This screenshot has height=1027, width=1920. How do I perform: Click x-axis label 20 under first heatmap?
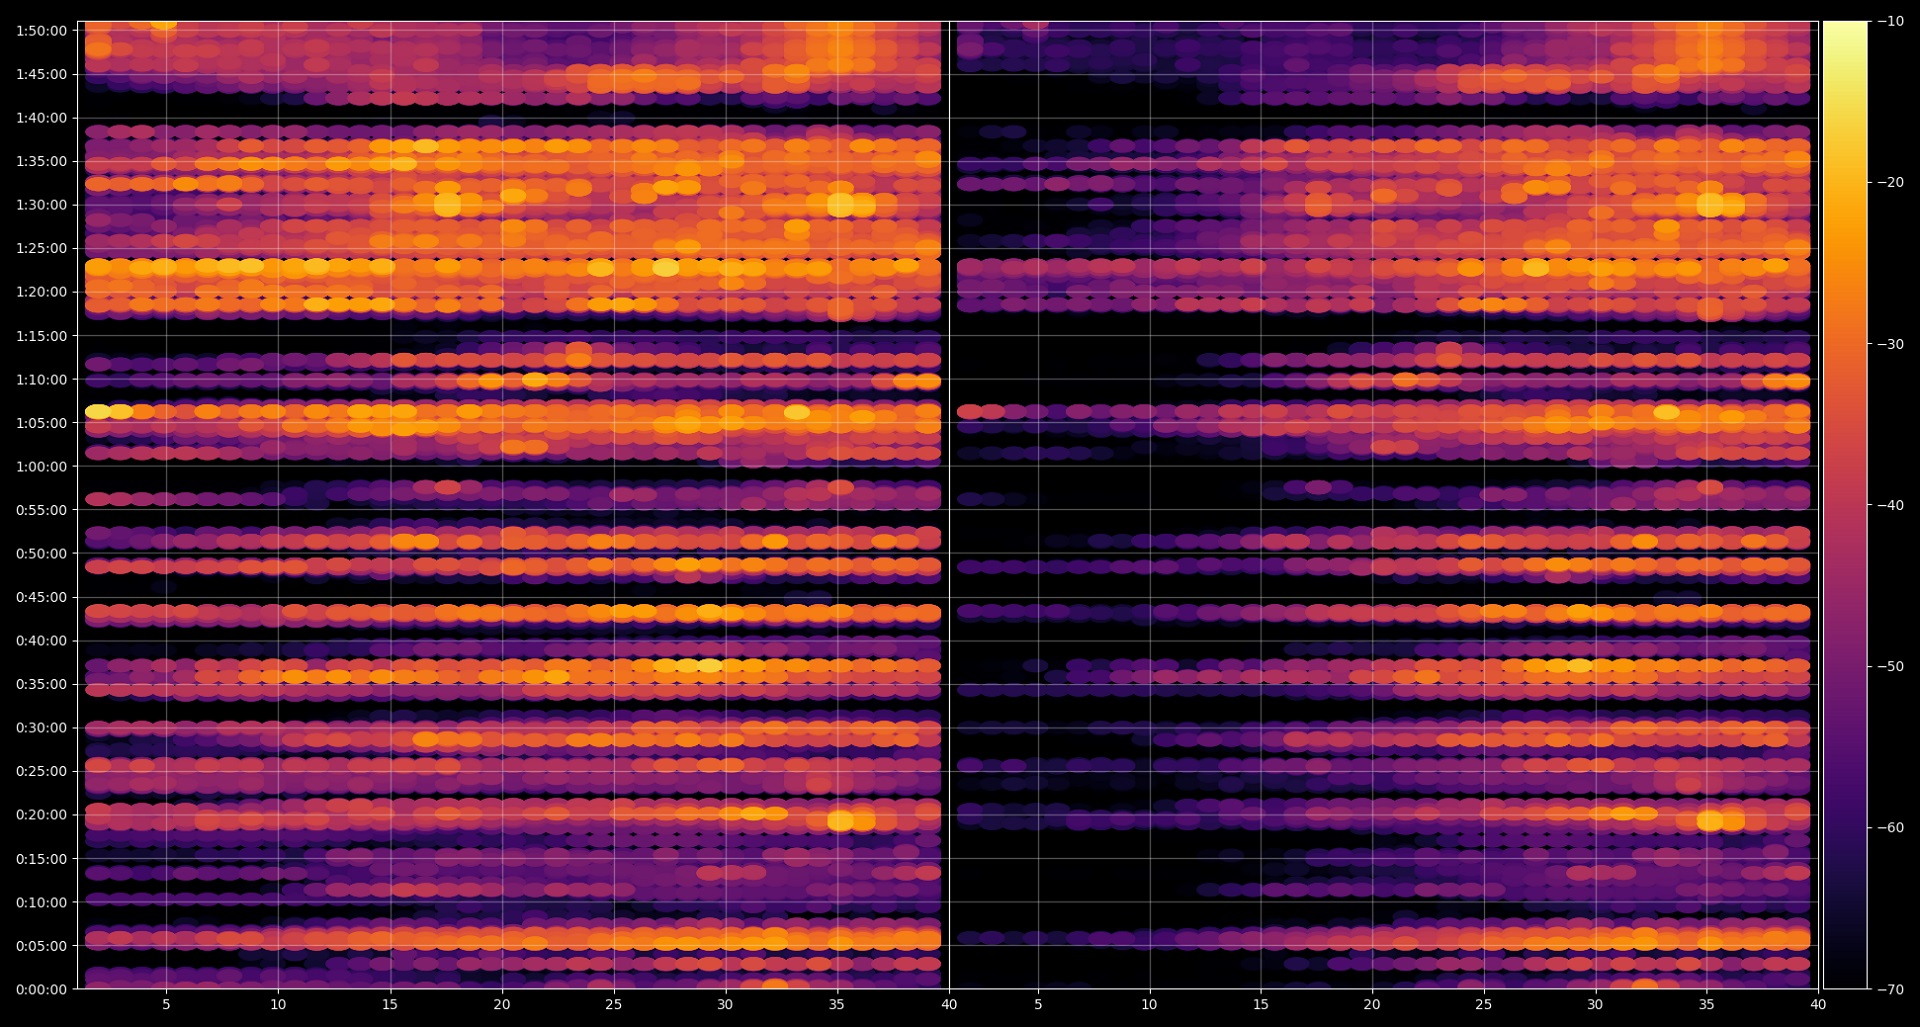click(502, 1004)
